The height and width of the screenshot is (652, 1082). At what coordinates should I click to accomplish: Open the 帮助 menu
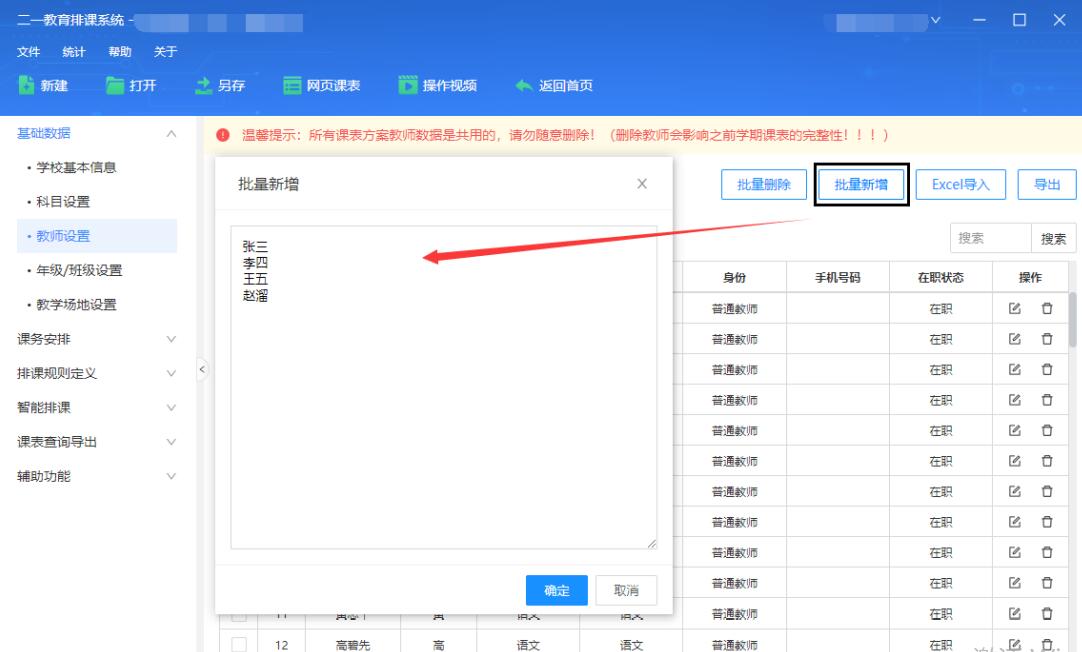119,52
